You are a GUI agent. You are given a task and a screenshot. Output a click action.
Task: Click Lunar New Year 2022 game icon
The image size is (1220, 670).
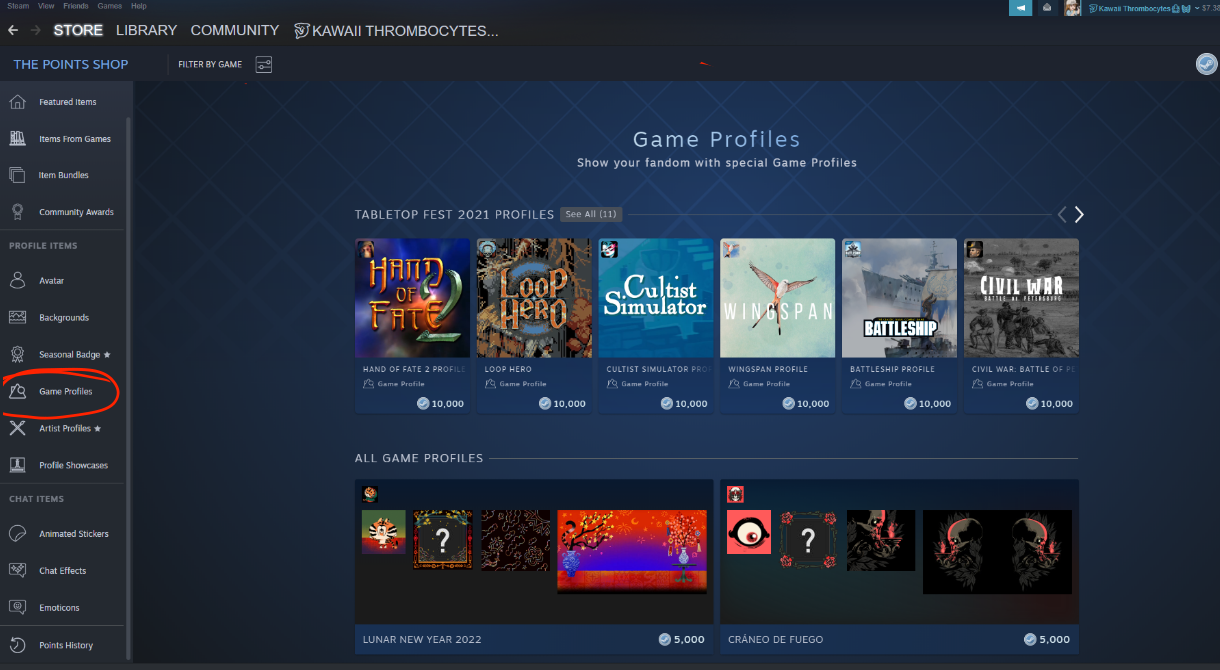tap(370, 494)
